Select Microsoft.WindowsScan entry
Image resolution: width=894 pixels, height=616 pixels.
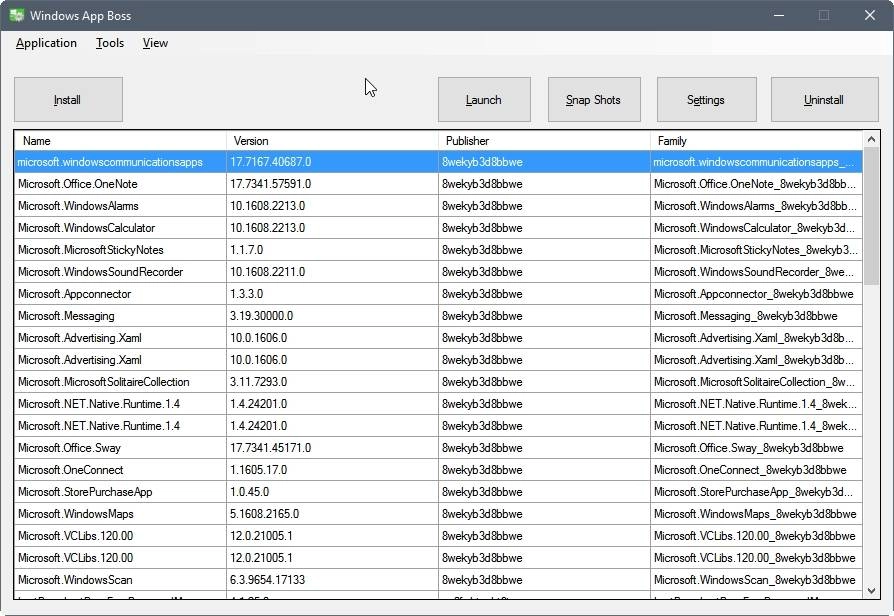pos(438,579)
